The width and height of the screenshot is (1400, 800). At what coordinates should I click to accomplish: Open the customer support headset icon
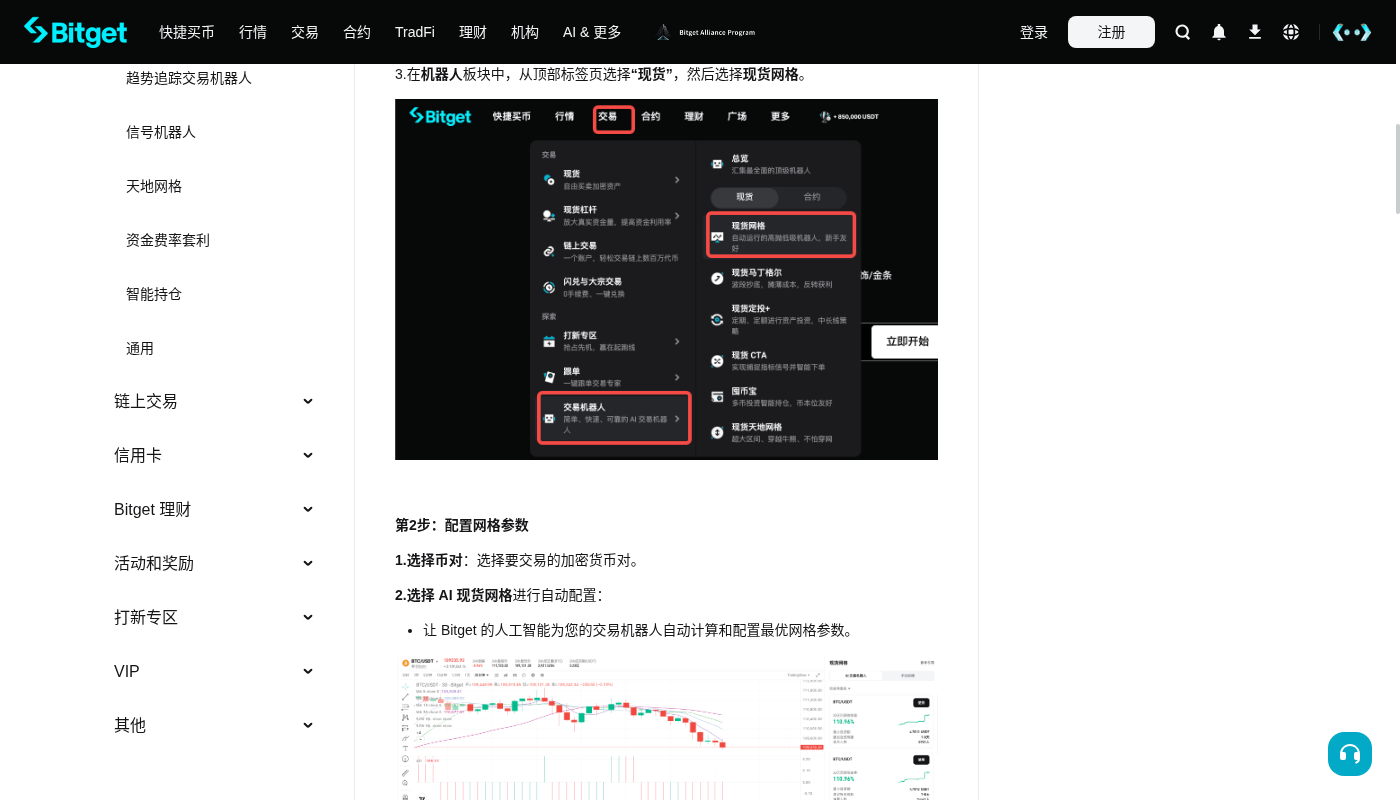pyautogui.click(x=1350, y=754)
